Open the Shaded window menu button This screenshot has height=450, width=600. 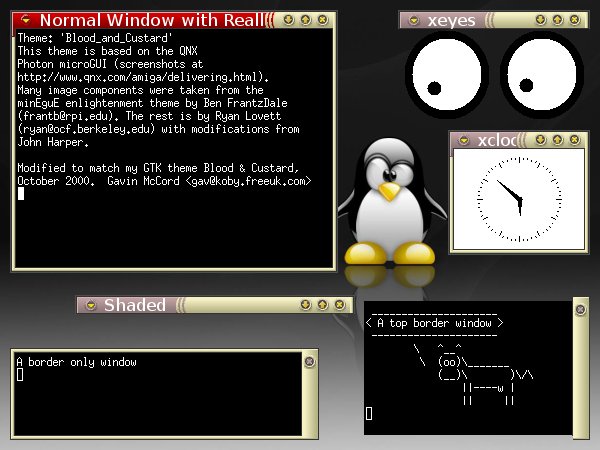pos(91,305)
